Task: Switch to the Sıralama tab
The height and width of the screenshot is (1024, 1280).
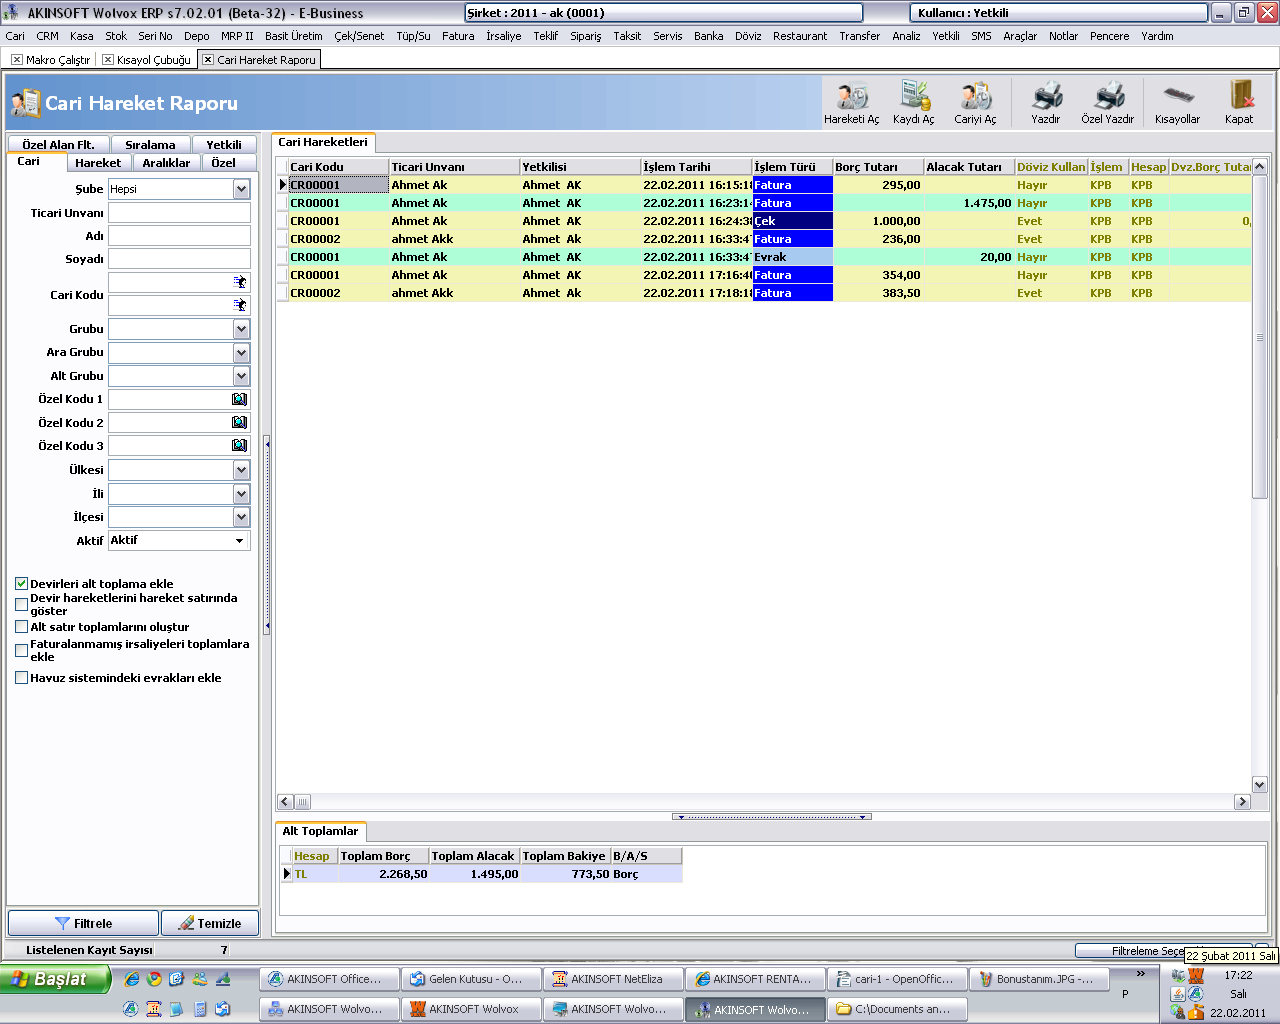Action: tap(150, 145)
